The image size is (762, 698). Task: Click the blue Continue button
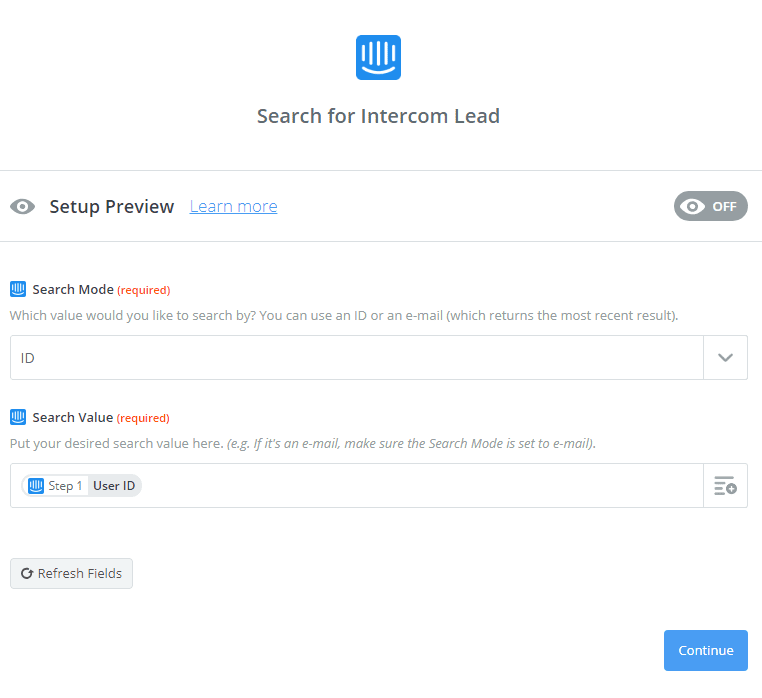[706, 650]
